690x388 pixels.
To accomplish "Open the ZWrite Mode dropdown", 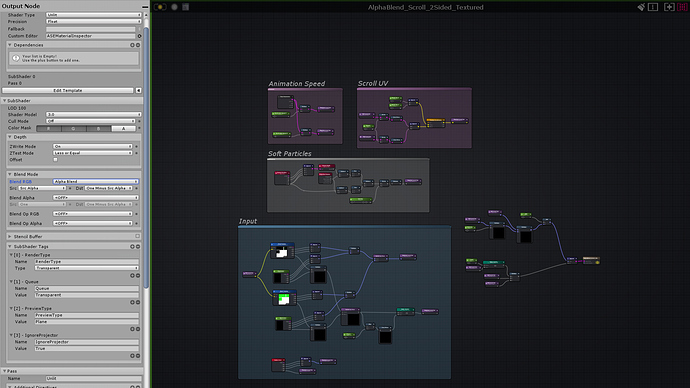I will pyautogui.click(x=93, y=146).
